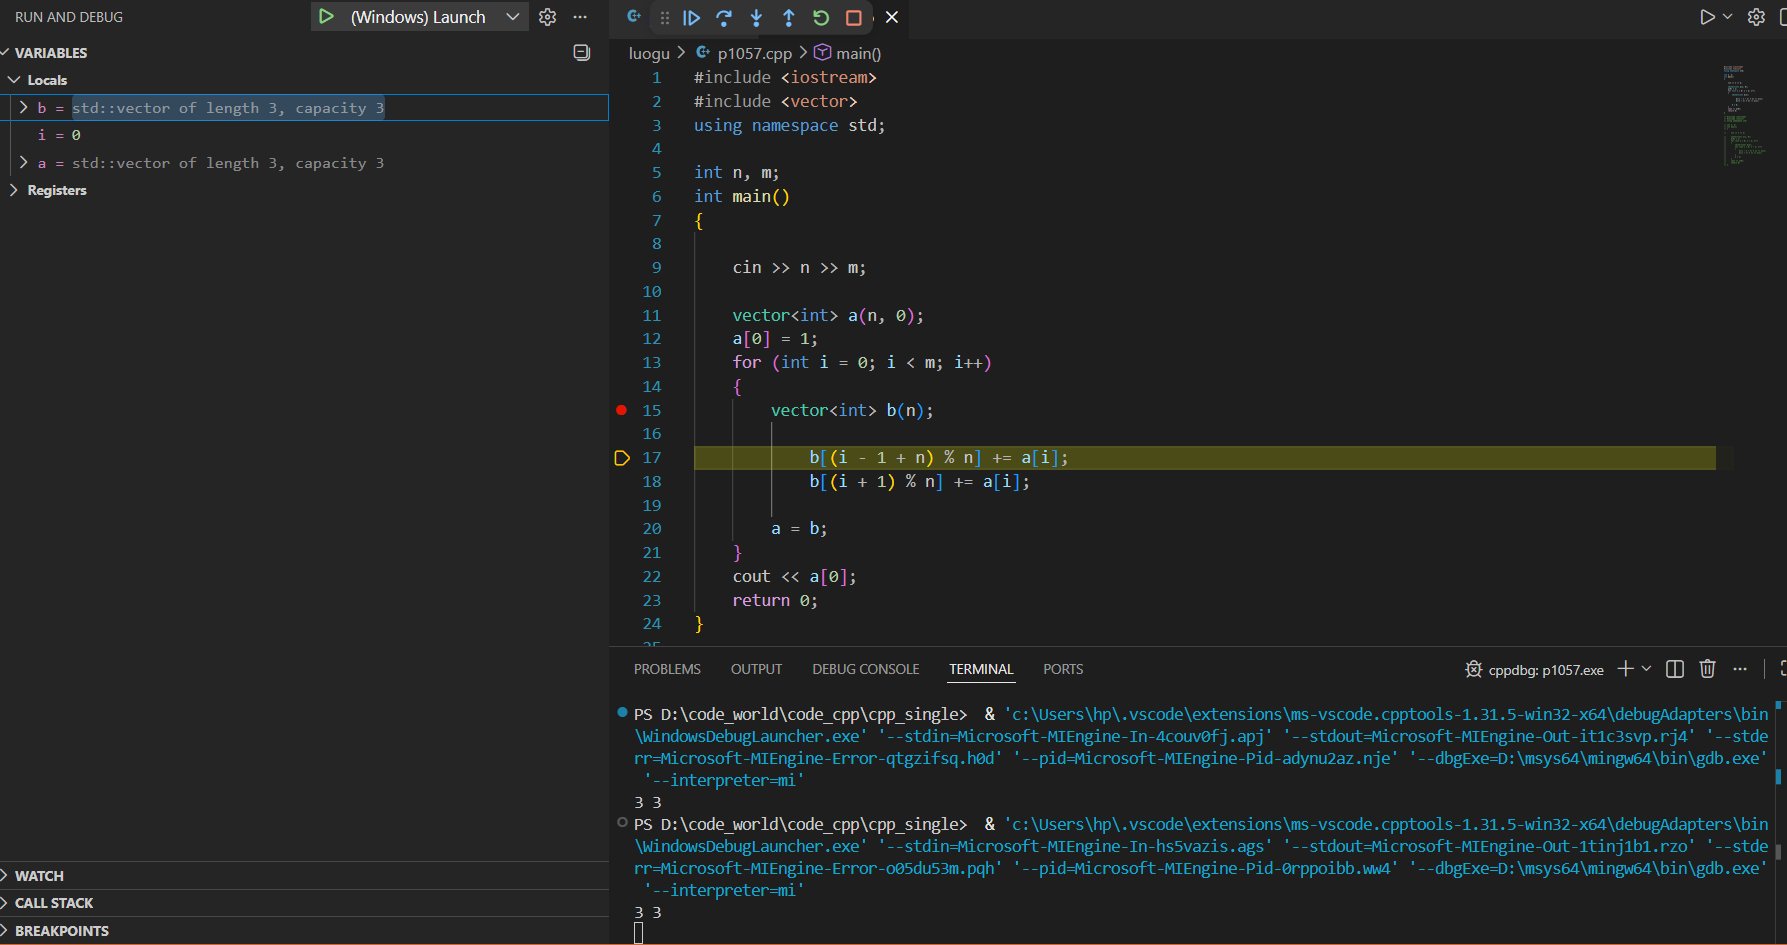Kill the terminal with the trash icon
This screenshot has height=945, width=1787.
coord(1707,669)
